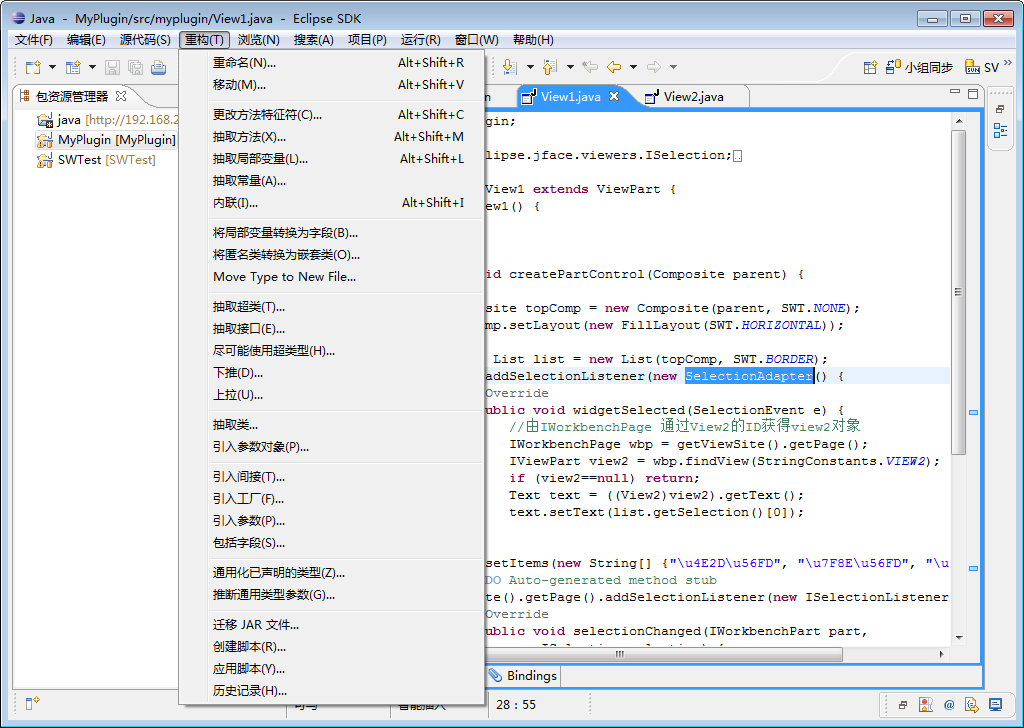Choose 重命名(N)... from the refactor menu
This screenshot has width=1024, height=728.
pos(244,63)
